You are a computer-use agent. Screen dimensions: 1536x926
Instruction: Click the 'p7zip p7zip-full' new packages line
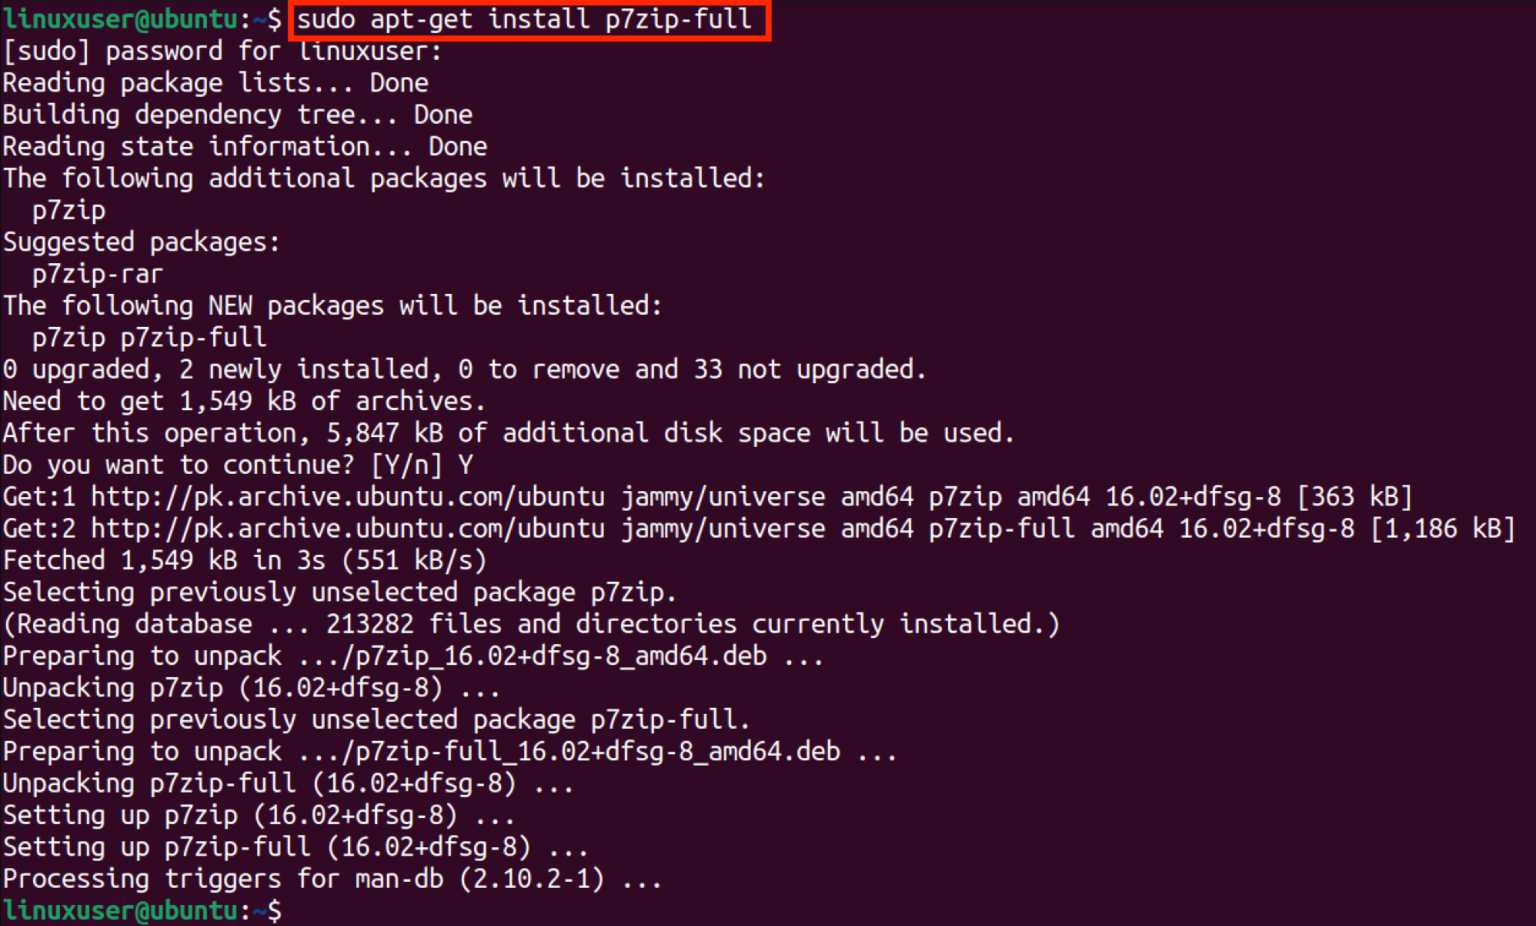click(149, 338)
